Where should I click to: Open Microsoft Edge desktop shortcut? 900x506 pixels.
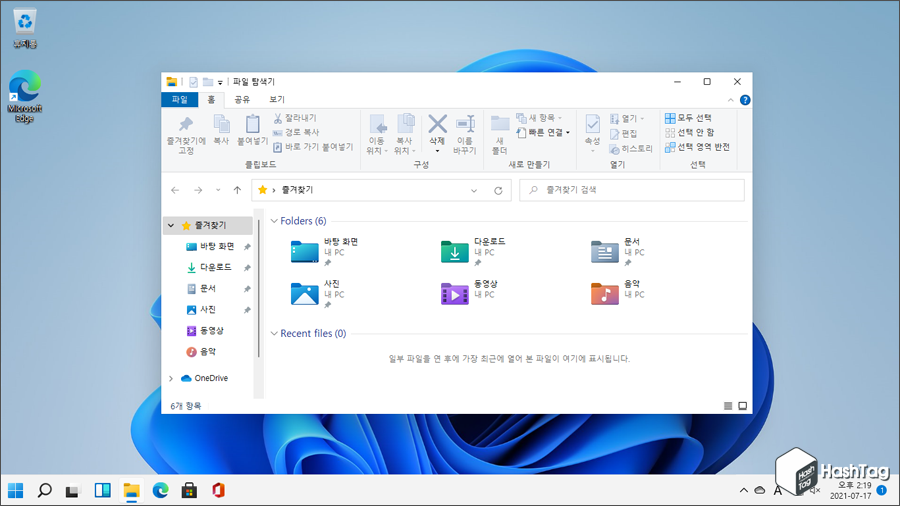[25, 96]
